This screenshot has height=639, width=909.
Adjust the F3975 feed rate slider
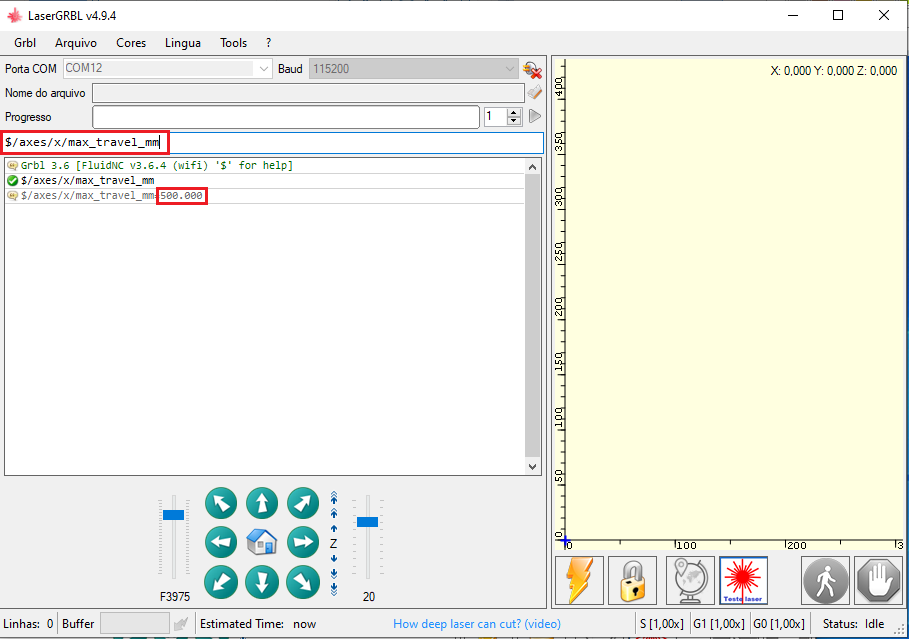point(174,513)
